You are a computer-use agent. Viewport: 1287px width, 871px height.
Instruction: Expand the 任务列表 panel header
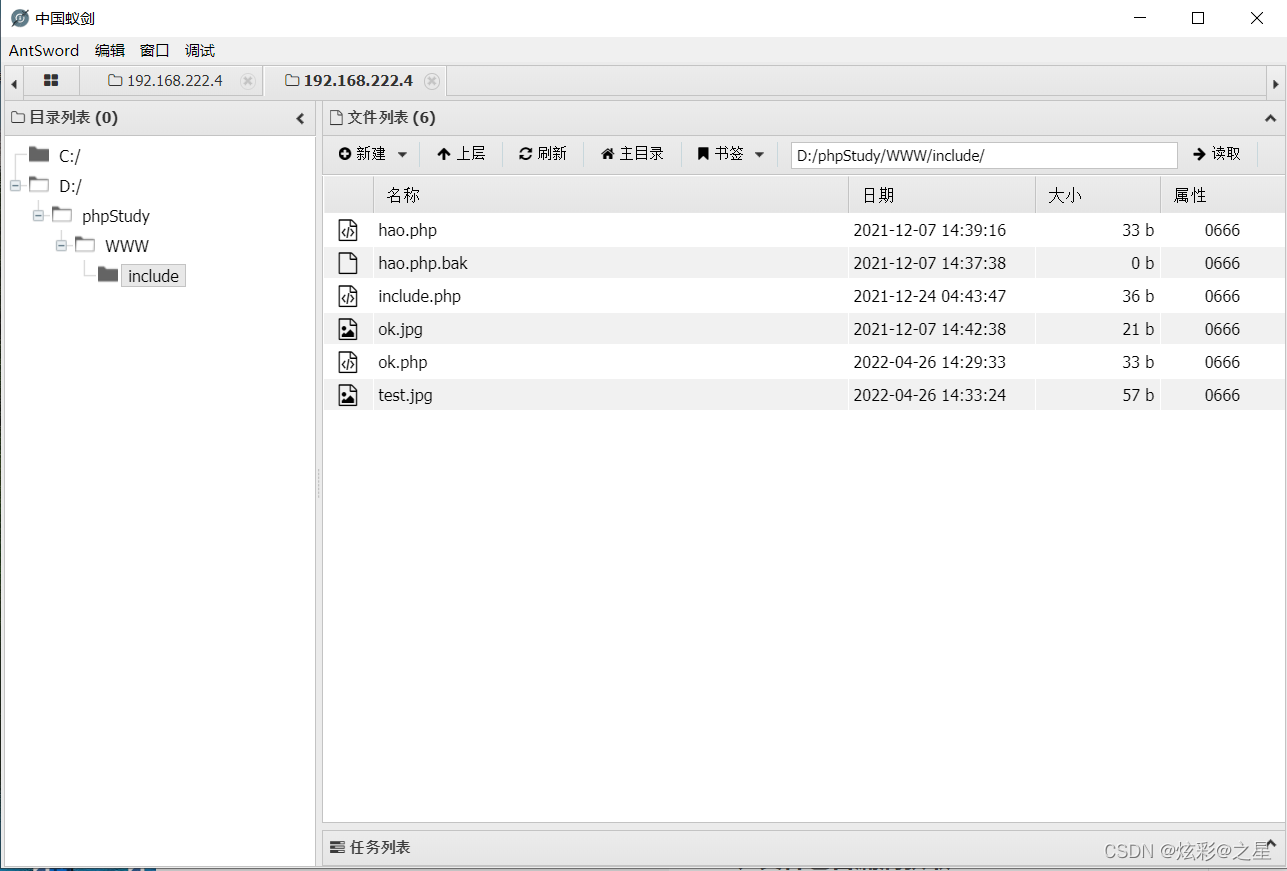click(x=802, y=847)
